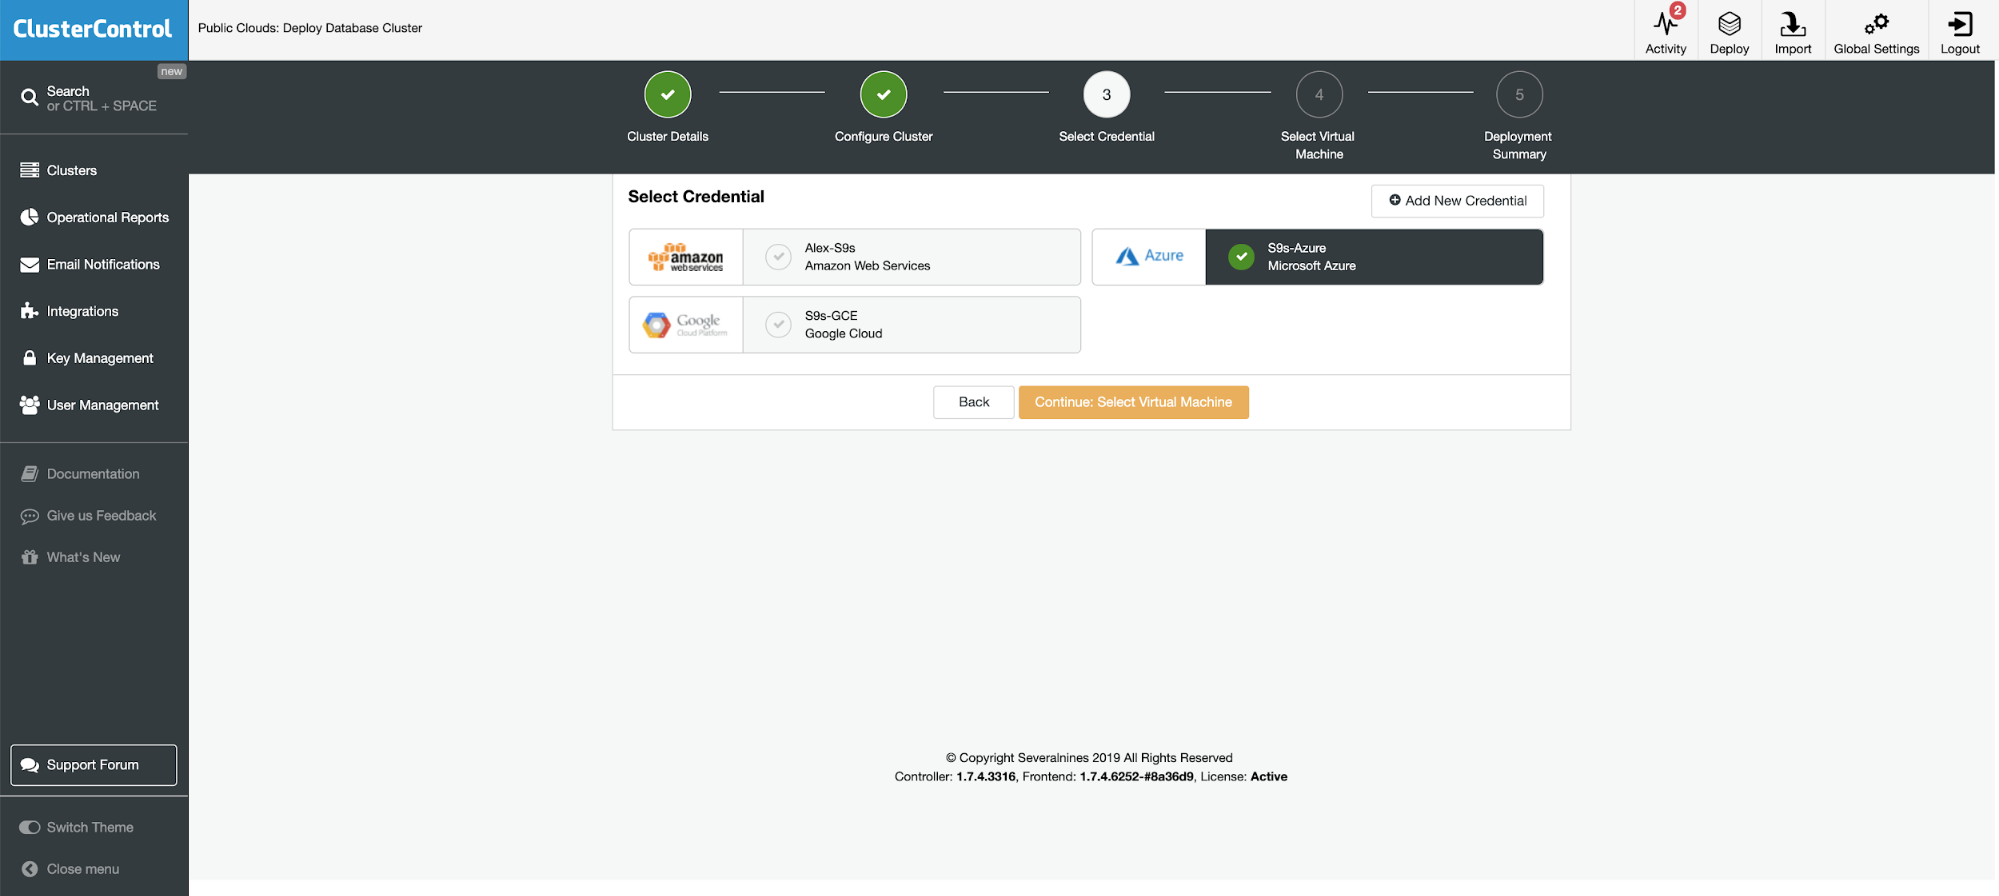Click the Deploy icon in top bar
The height and width of the screenshot is (896, 1999).
click(x=1729, y=24)
